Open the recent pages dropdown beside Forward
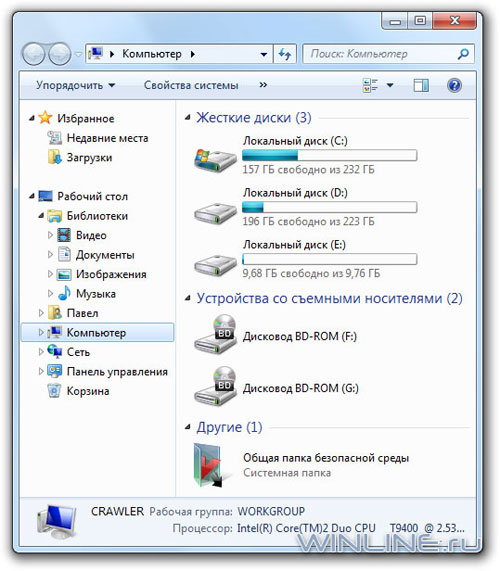Viewport: 500px width, 571px height. 78,54
